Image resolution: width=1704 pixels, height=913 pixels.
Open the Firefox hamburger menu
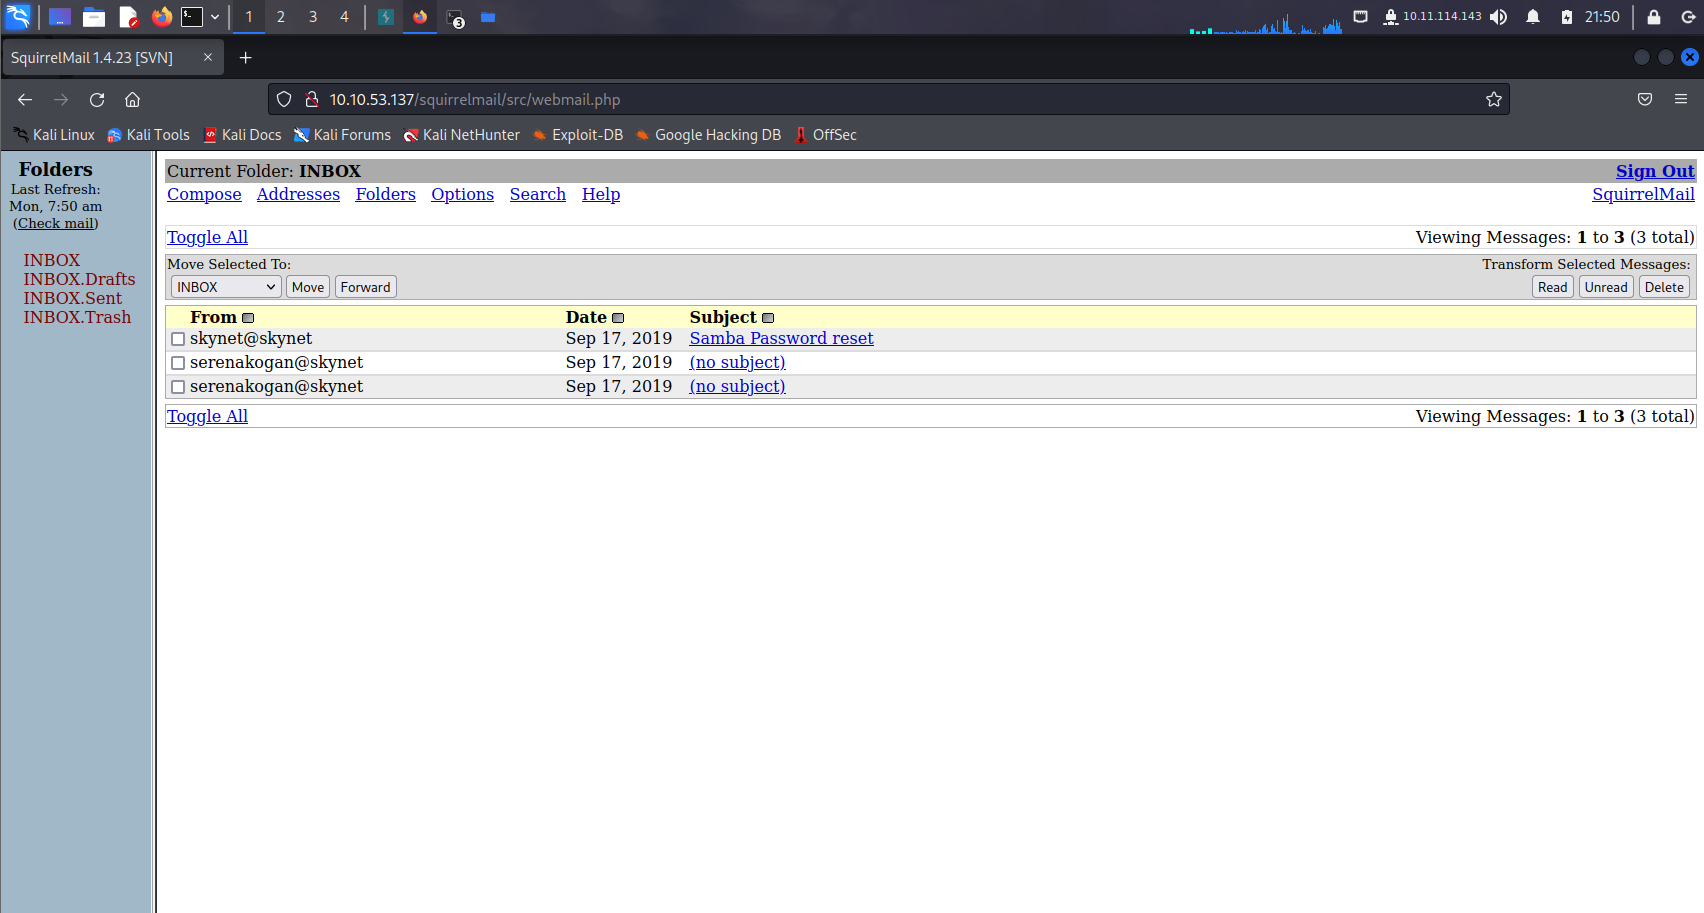(1681, 99)
